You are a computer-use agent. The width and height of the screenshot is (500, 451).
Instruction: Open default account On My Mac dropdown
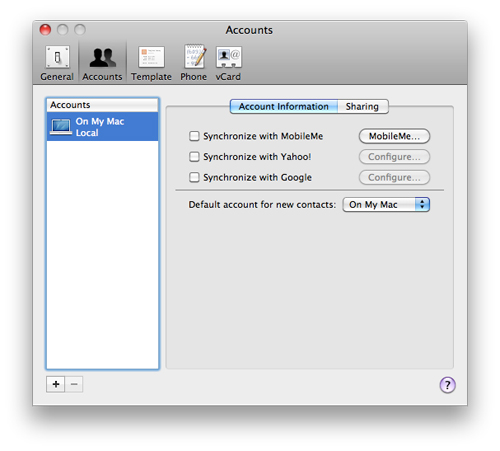click(x=386, y=204)
